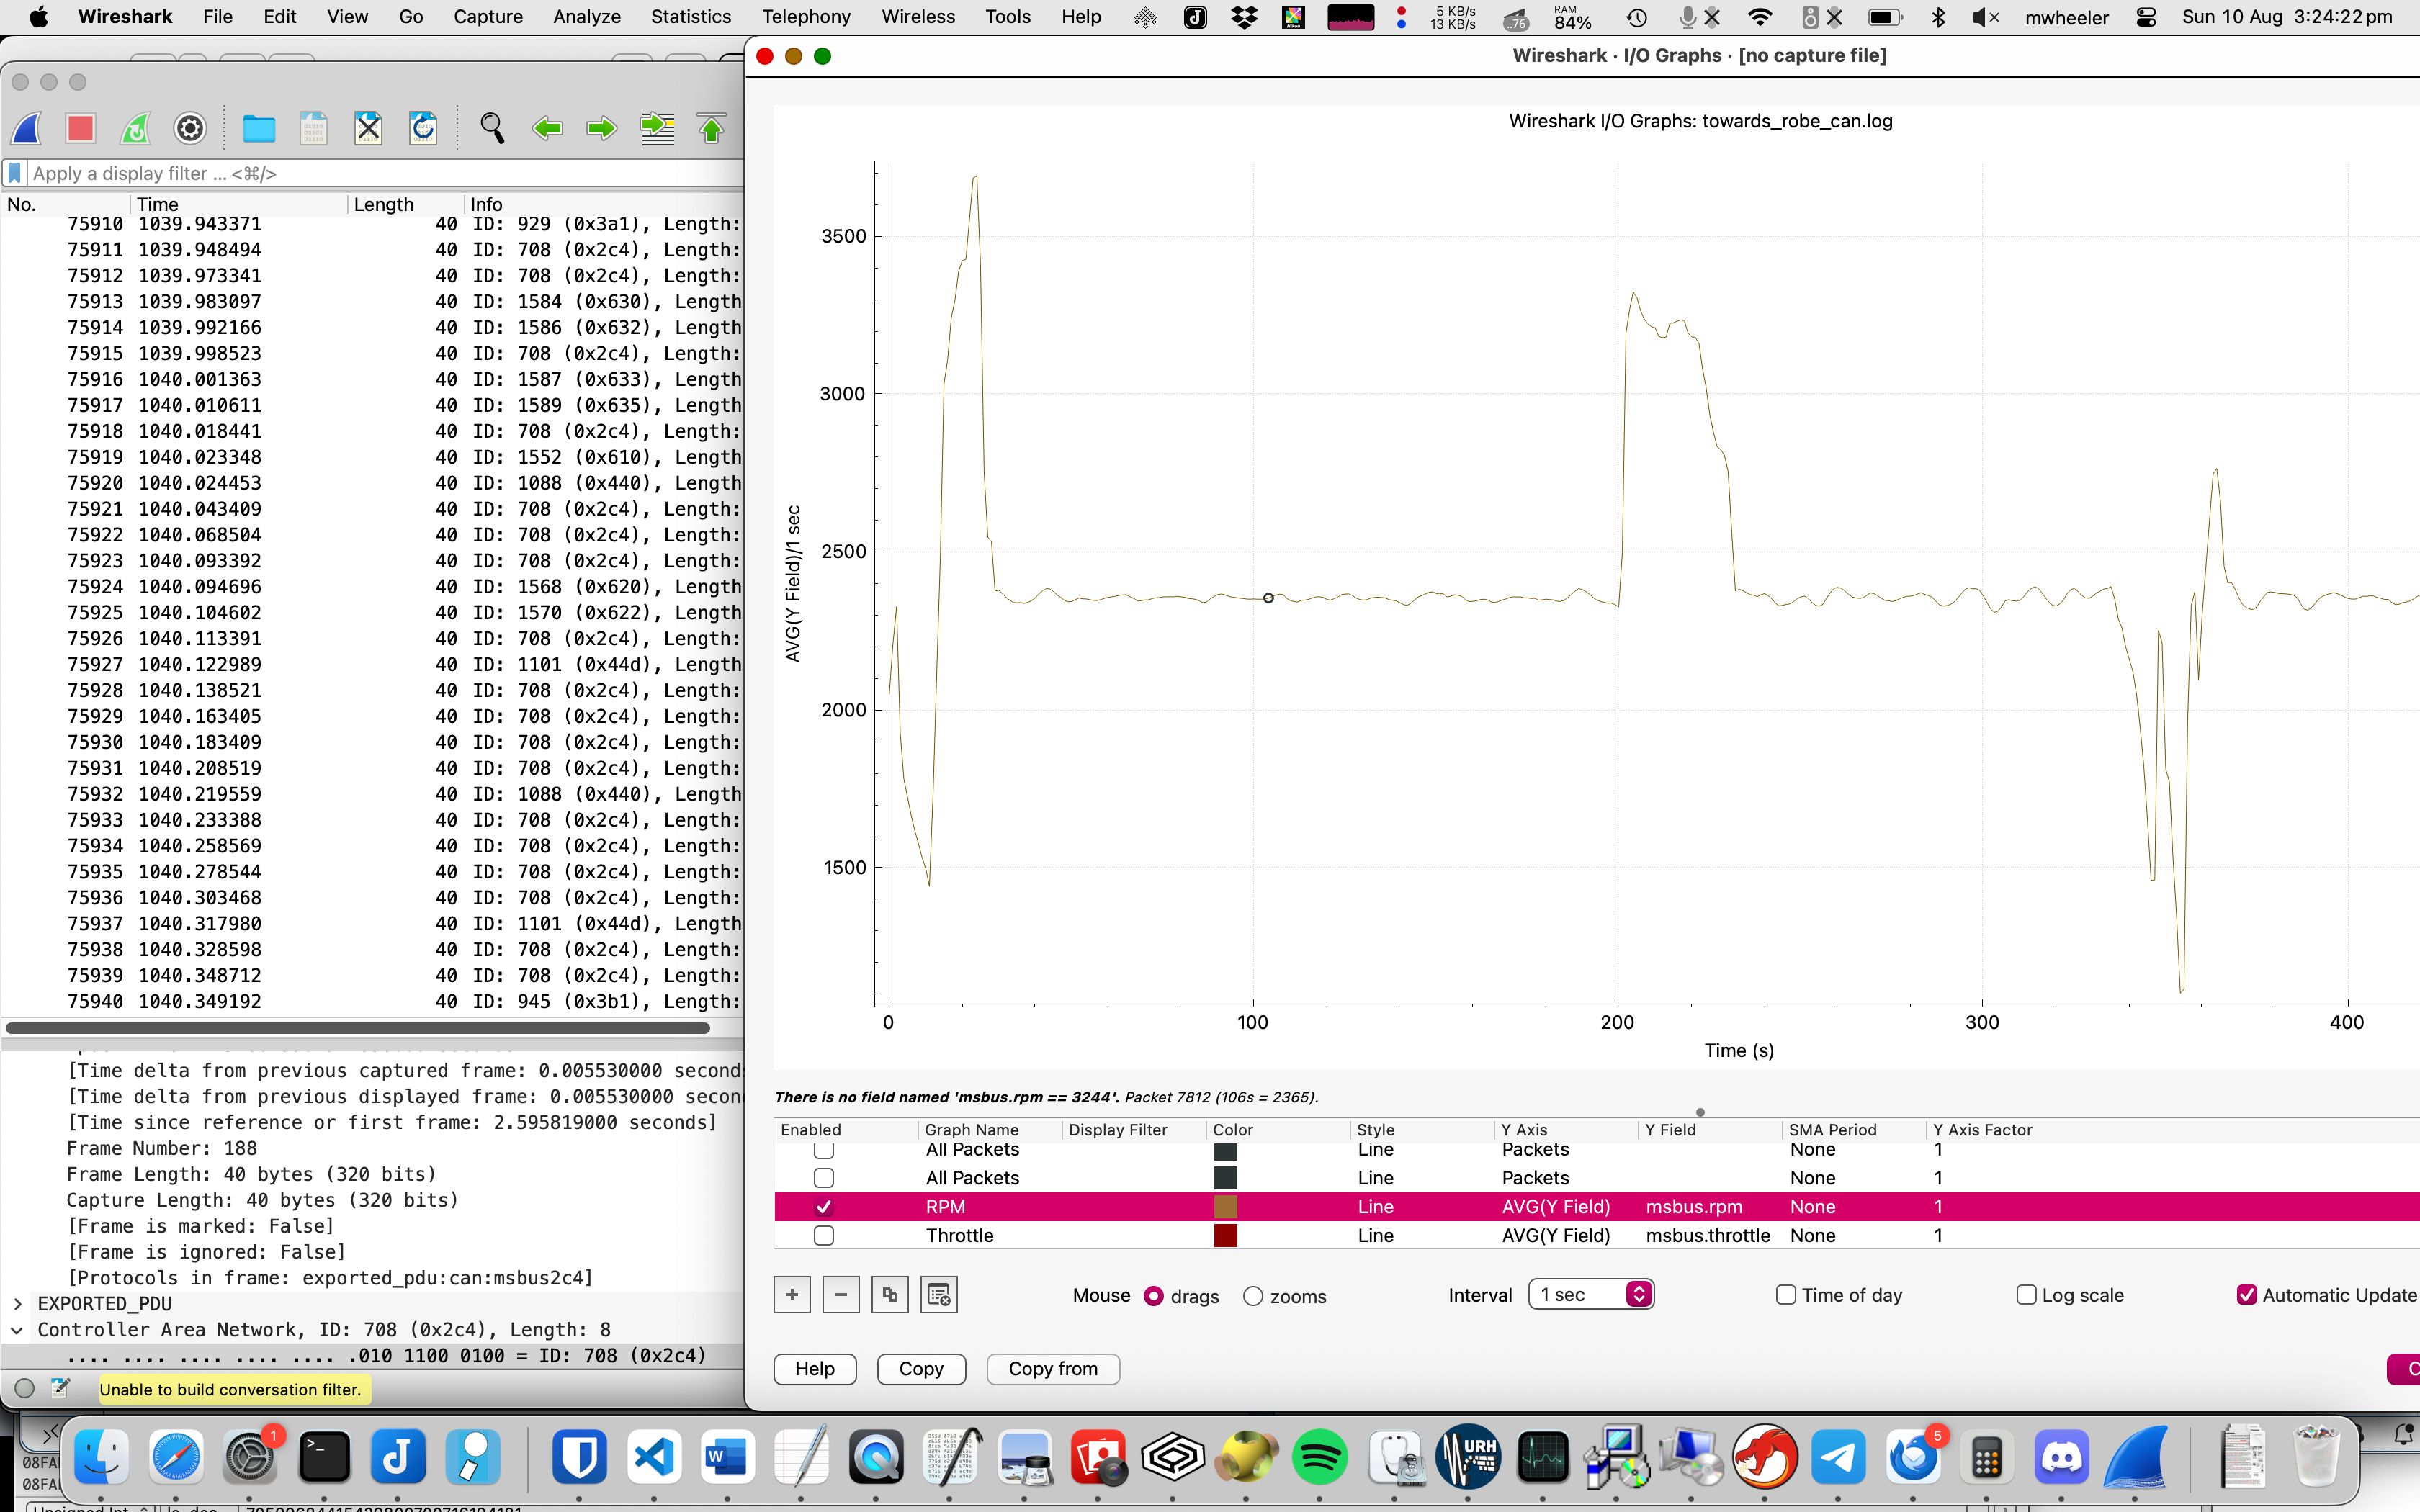Reload the capture file with the refresh icon
Image resolution: width=2420 pixels, height=1512 pixels.
(423, 128)
